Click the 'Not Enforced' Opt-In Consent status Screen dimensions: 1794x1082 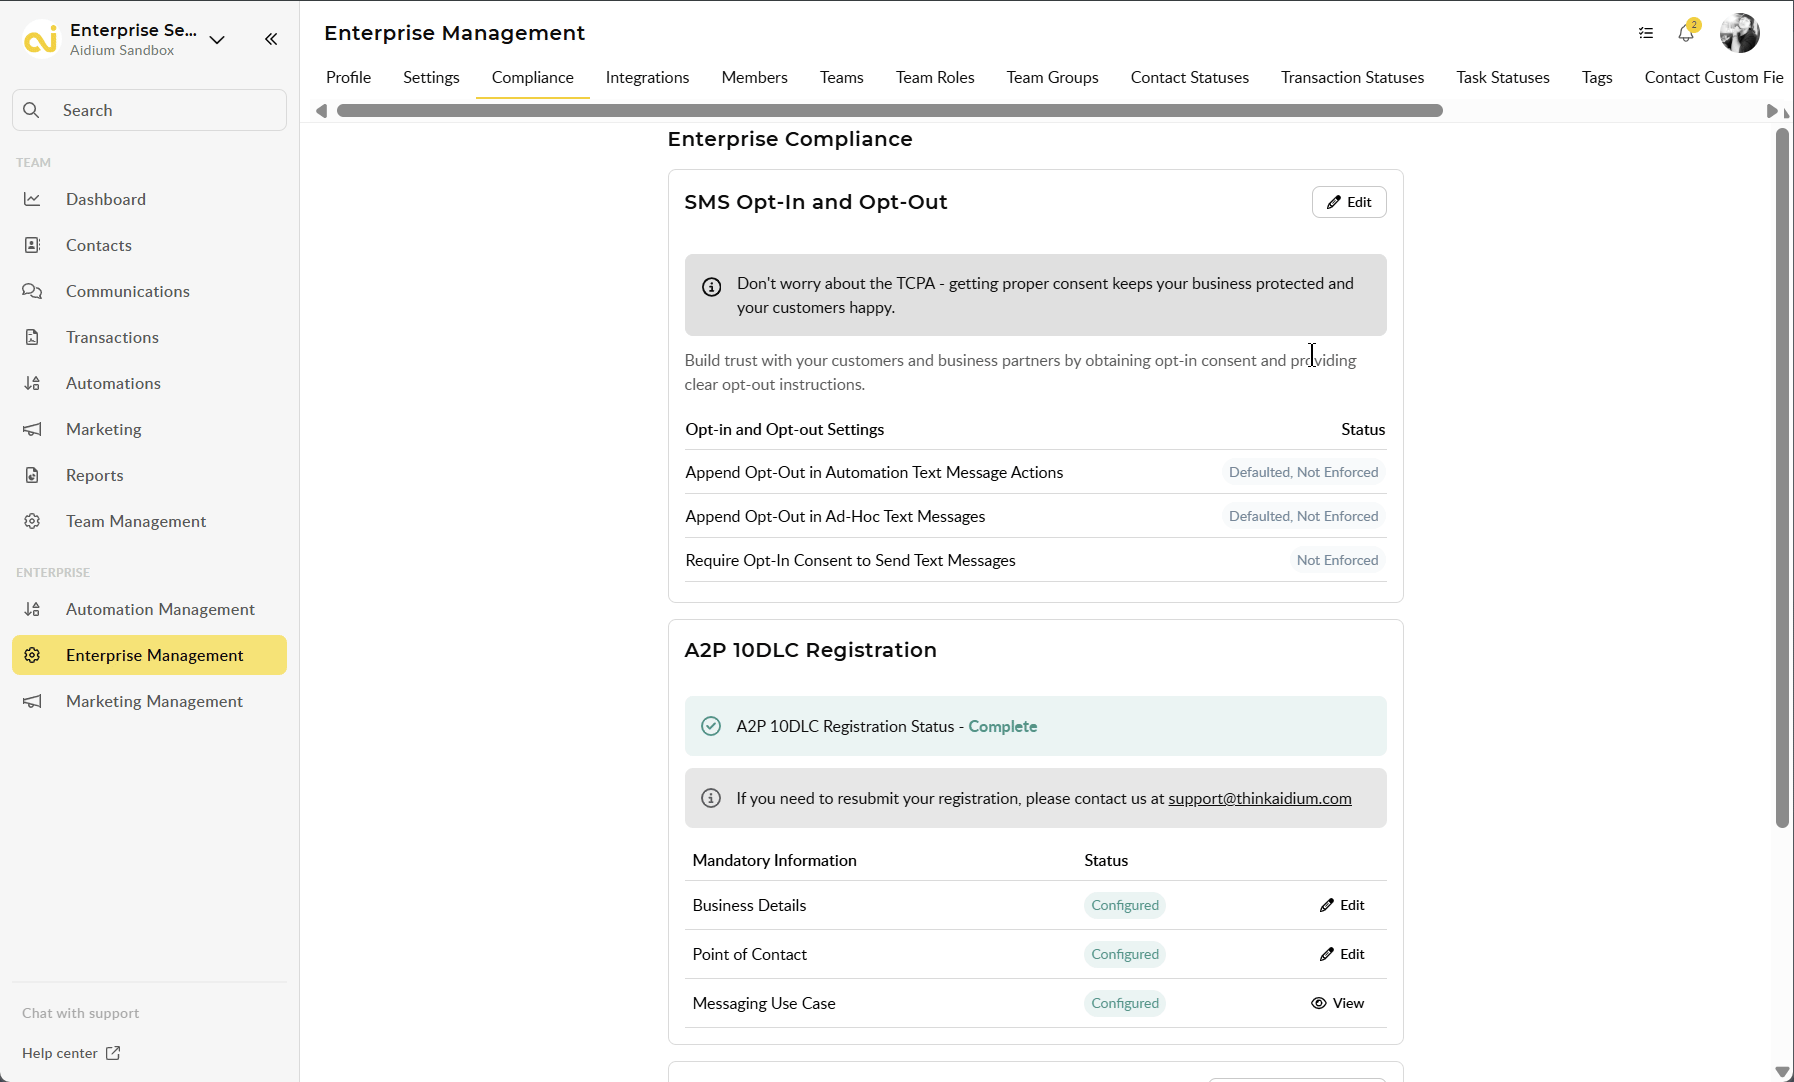1337,560
